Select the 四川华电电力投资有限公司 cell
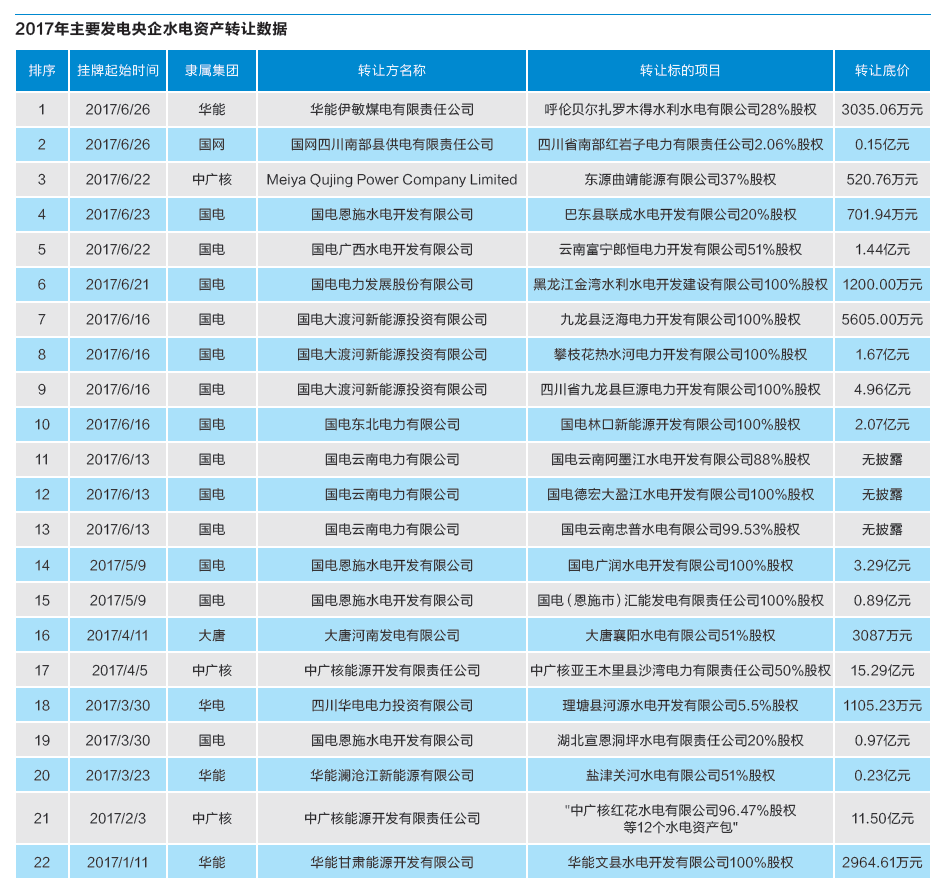 click(x=392, y=706)
